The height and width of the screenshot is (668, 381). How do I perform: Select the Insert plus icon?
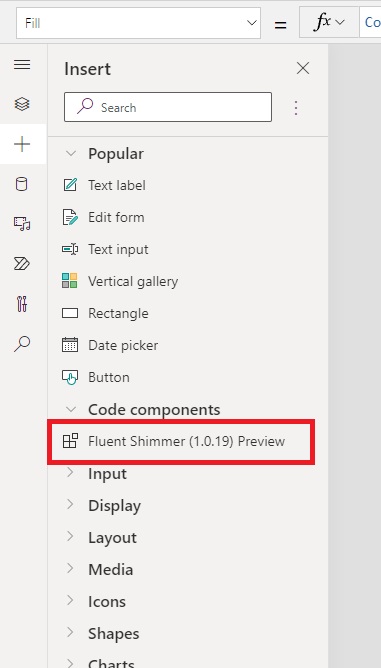pyautogui.click(x=22, y=144)
